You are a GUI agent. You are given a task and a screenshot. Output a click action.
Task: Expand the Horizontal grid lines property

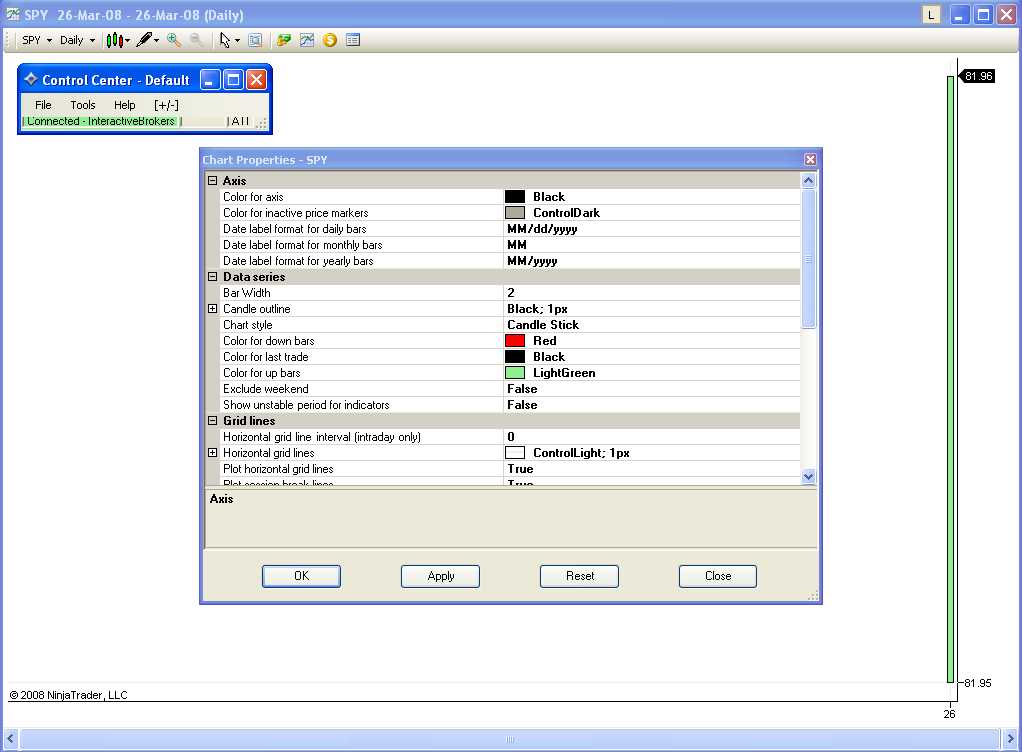(212, 452)
